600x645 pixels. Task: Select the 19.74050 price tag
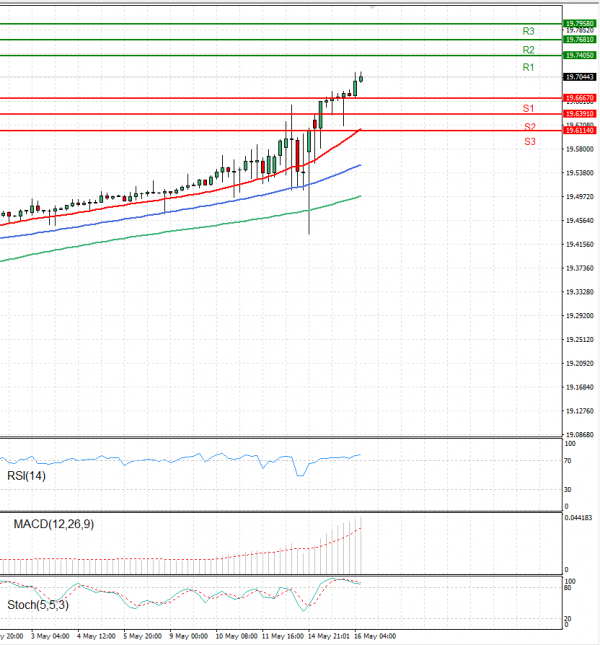click(x=579, y=55)
